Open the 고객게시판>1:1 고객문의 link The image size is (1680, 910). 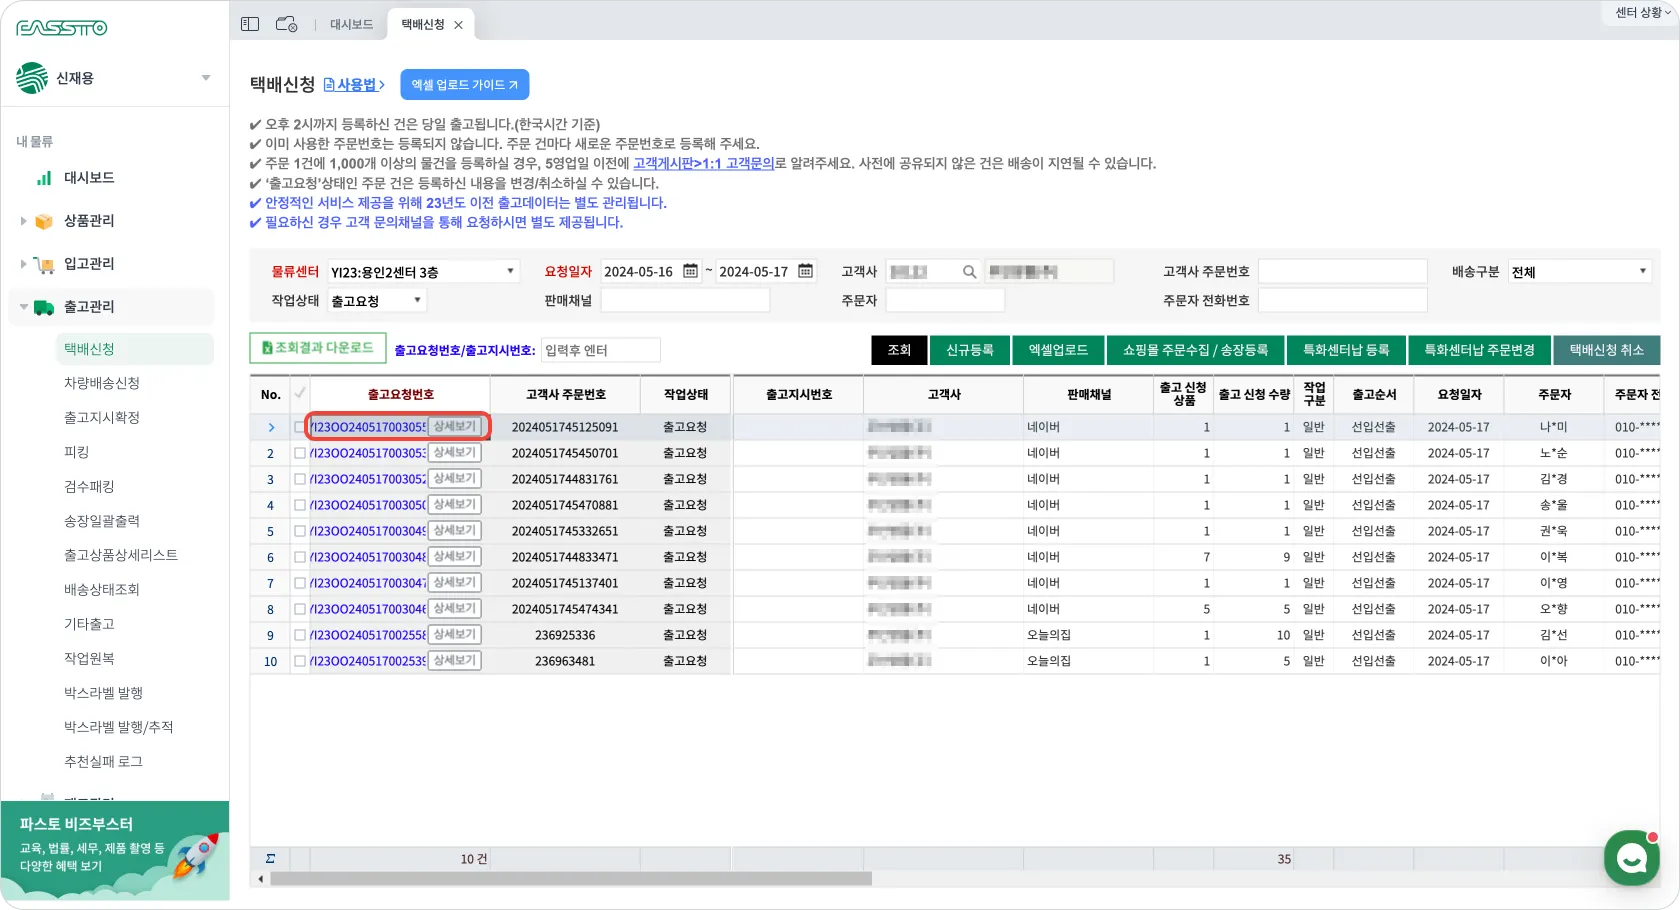pos(704,163)
